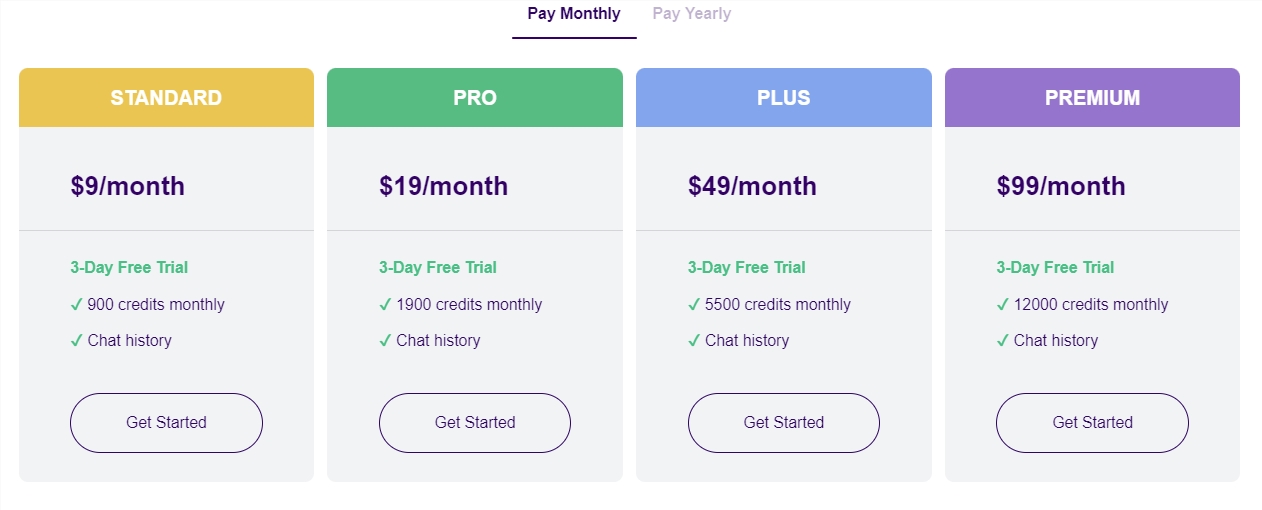Click Get Started under the Standard plan
This screenshot has width=1262, height=510.
pyautogui.click(x=166, y=422)
